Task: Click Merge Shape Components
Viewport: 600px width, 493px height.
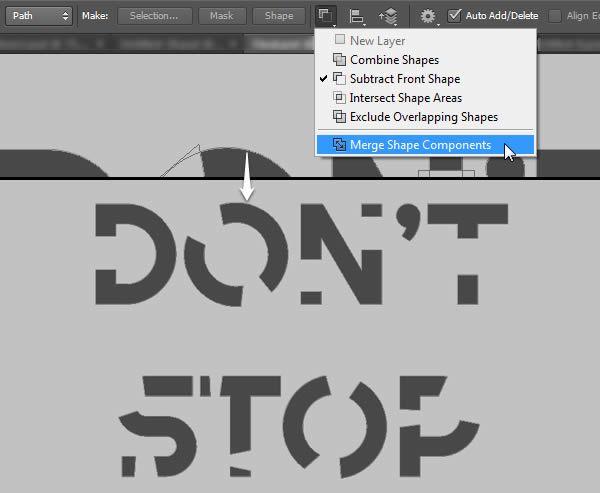Action: coord(426,145)
